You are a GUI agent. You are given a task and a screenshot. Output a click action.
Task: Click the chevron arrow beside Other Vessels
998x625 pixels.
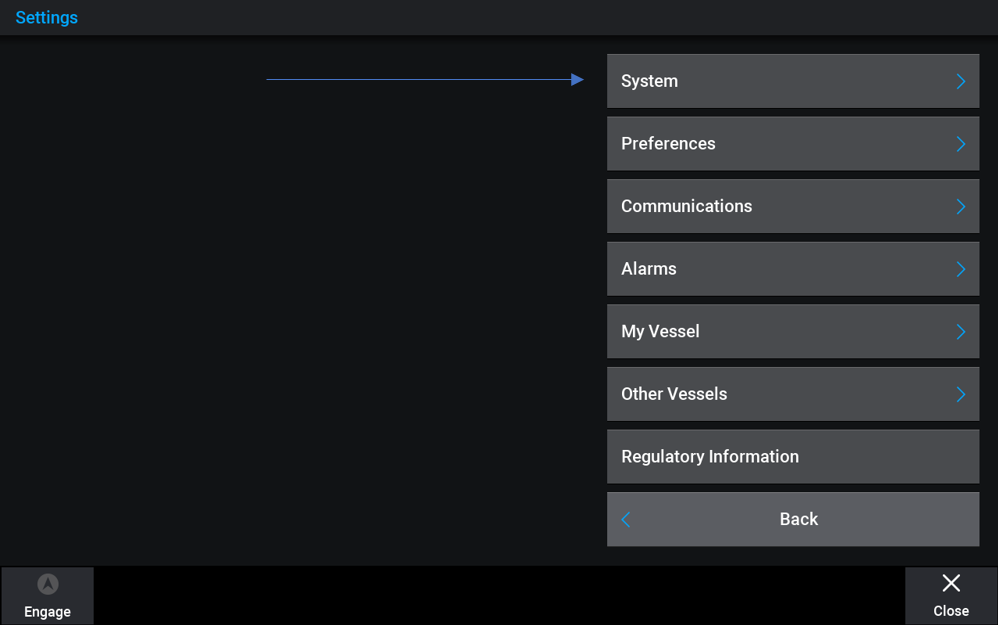click(x=960, y=394)
